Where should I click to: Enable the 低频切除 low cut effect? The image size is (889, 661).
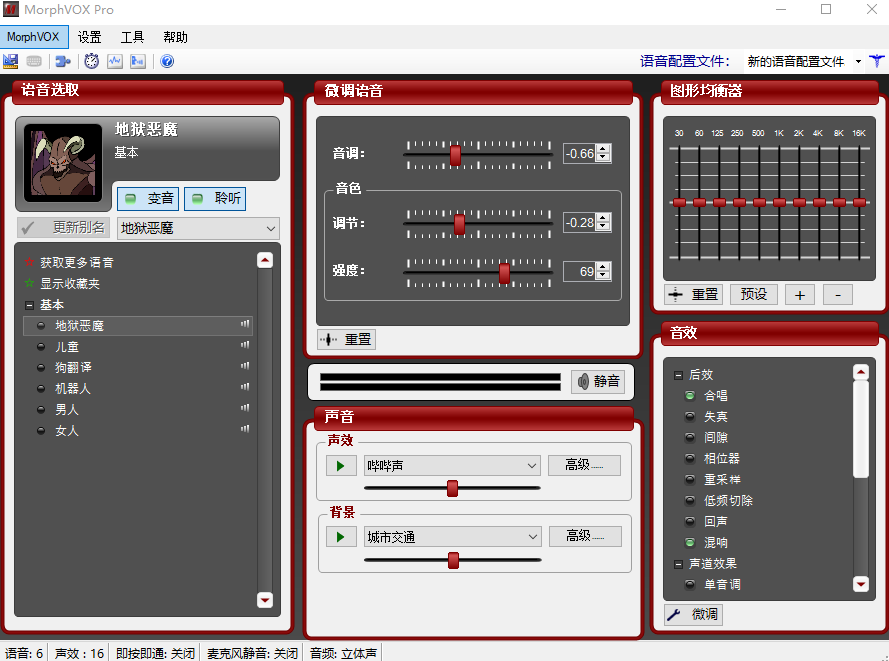(690, 500)
